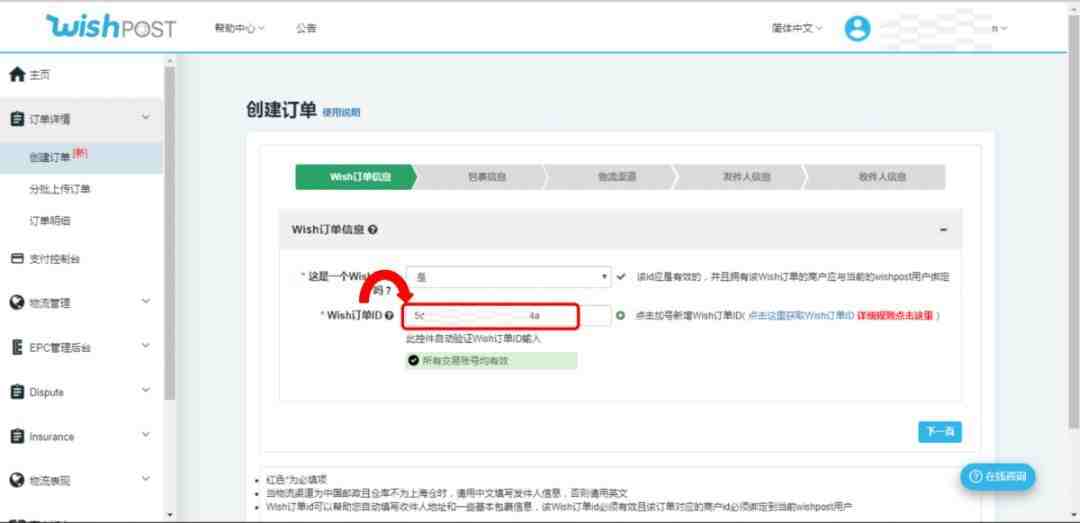Collapse Wish订单信息 panel with minus icon

click(x=944, y=229)
